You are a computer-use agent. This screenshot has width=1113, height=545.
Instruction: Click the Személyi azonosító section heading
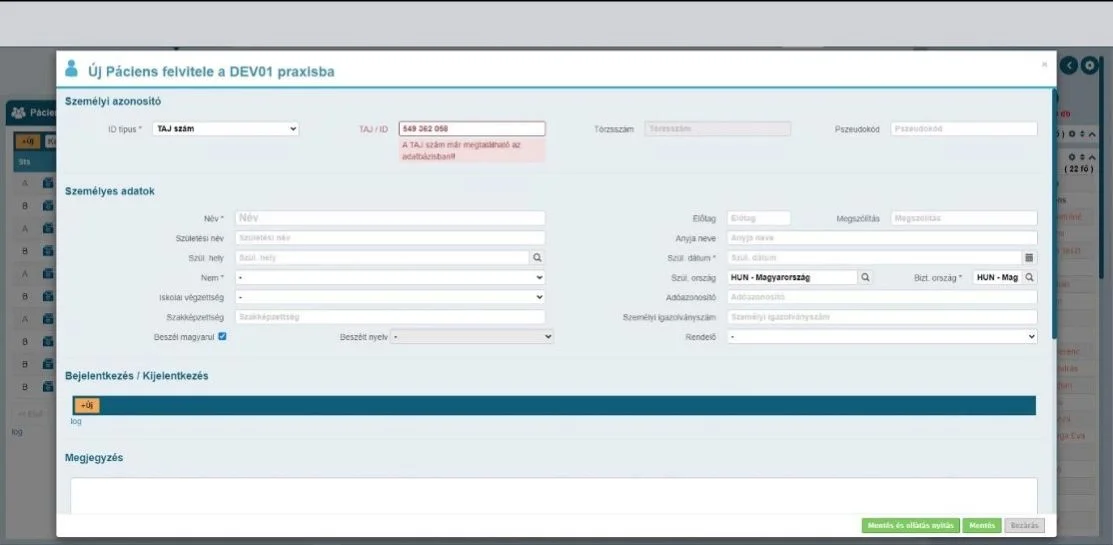[x=113, y=101]
